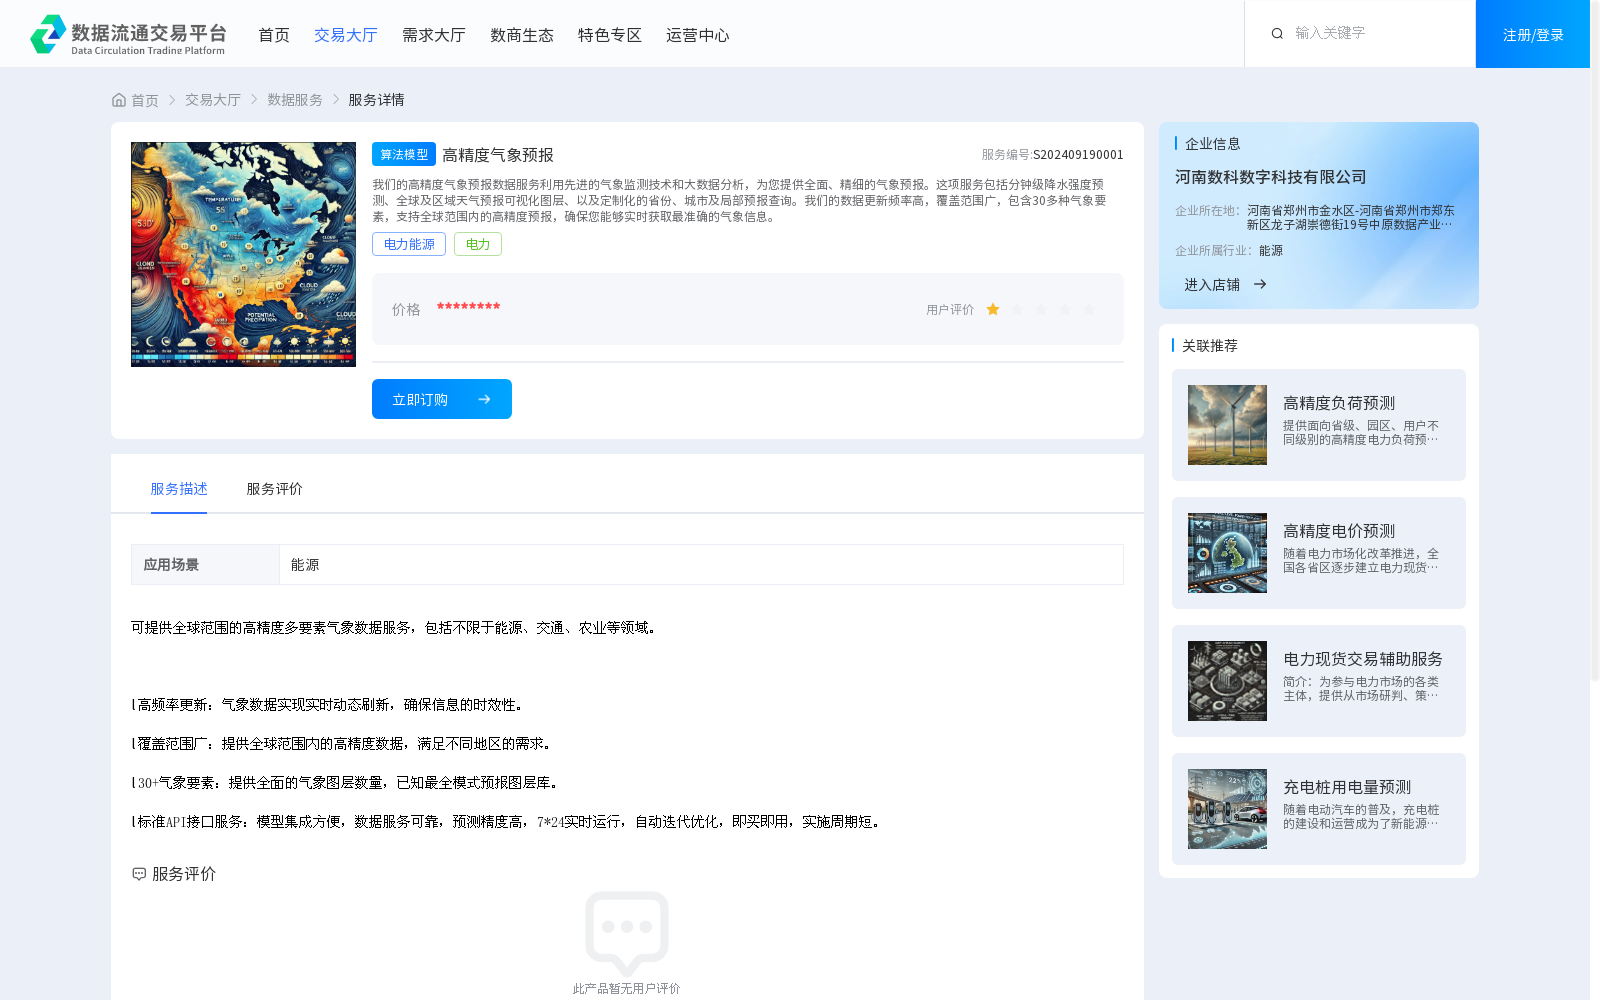Open 数商生态 in the top navigation

point(522,35)
